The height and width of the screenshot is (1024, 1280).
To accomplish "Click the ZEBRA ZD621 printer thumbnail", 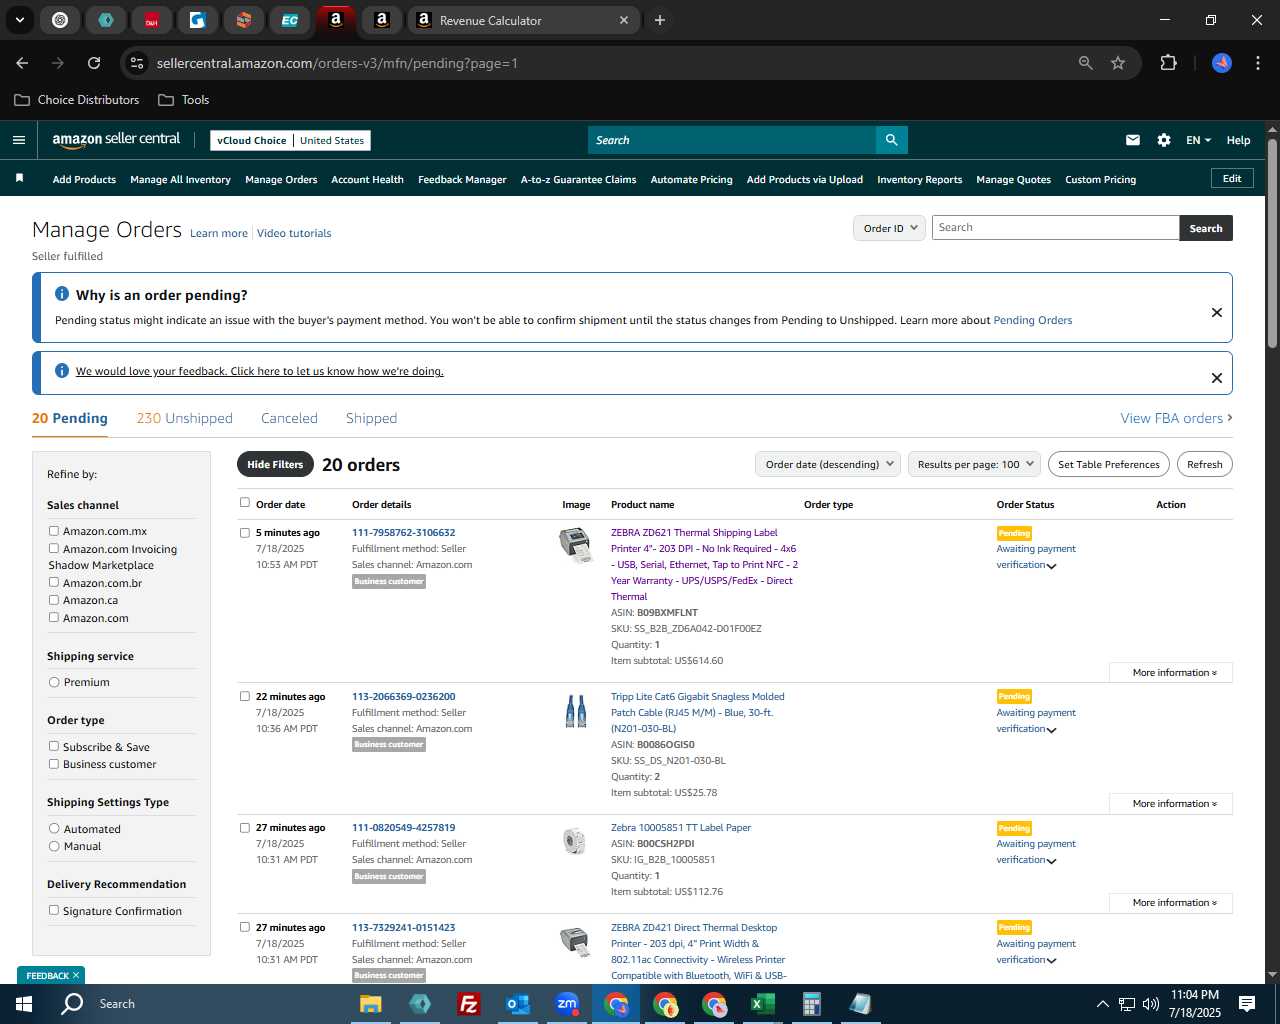I will [575, 546].
